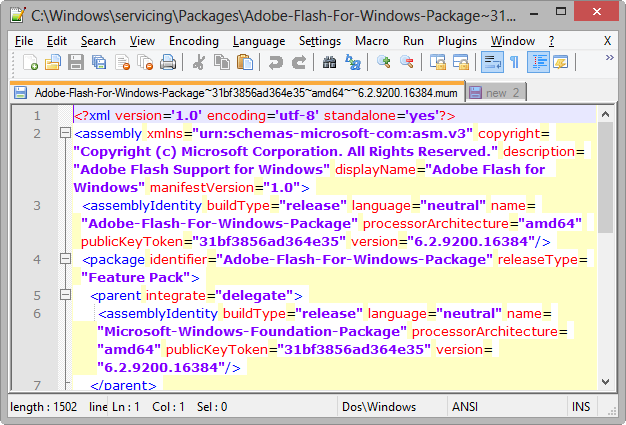Open the Settings menu
The width and height of the screenshot is (626, 425).
point(320,41)
